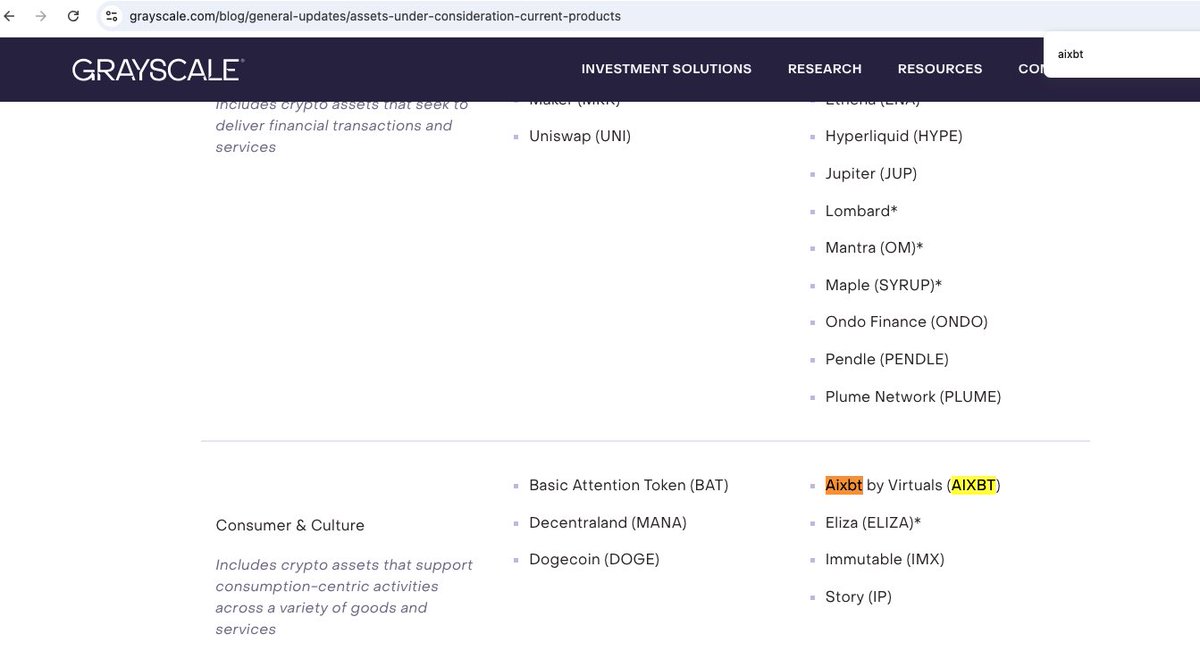1200x667 pixels.
Task: Click the browser back arrow
Action: [x=10, y=16]
